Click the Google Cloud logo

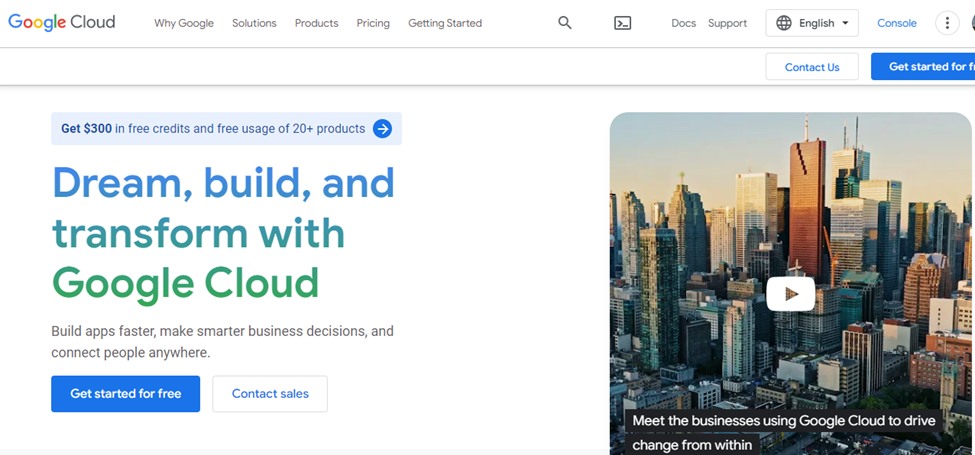tap(62, 22)
